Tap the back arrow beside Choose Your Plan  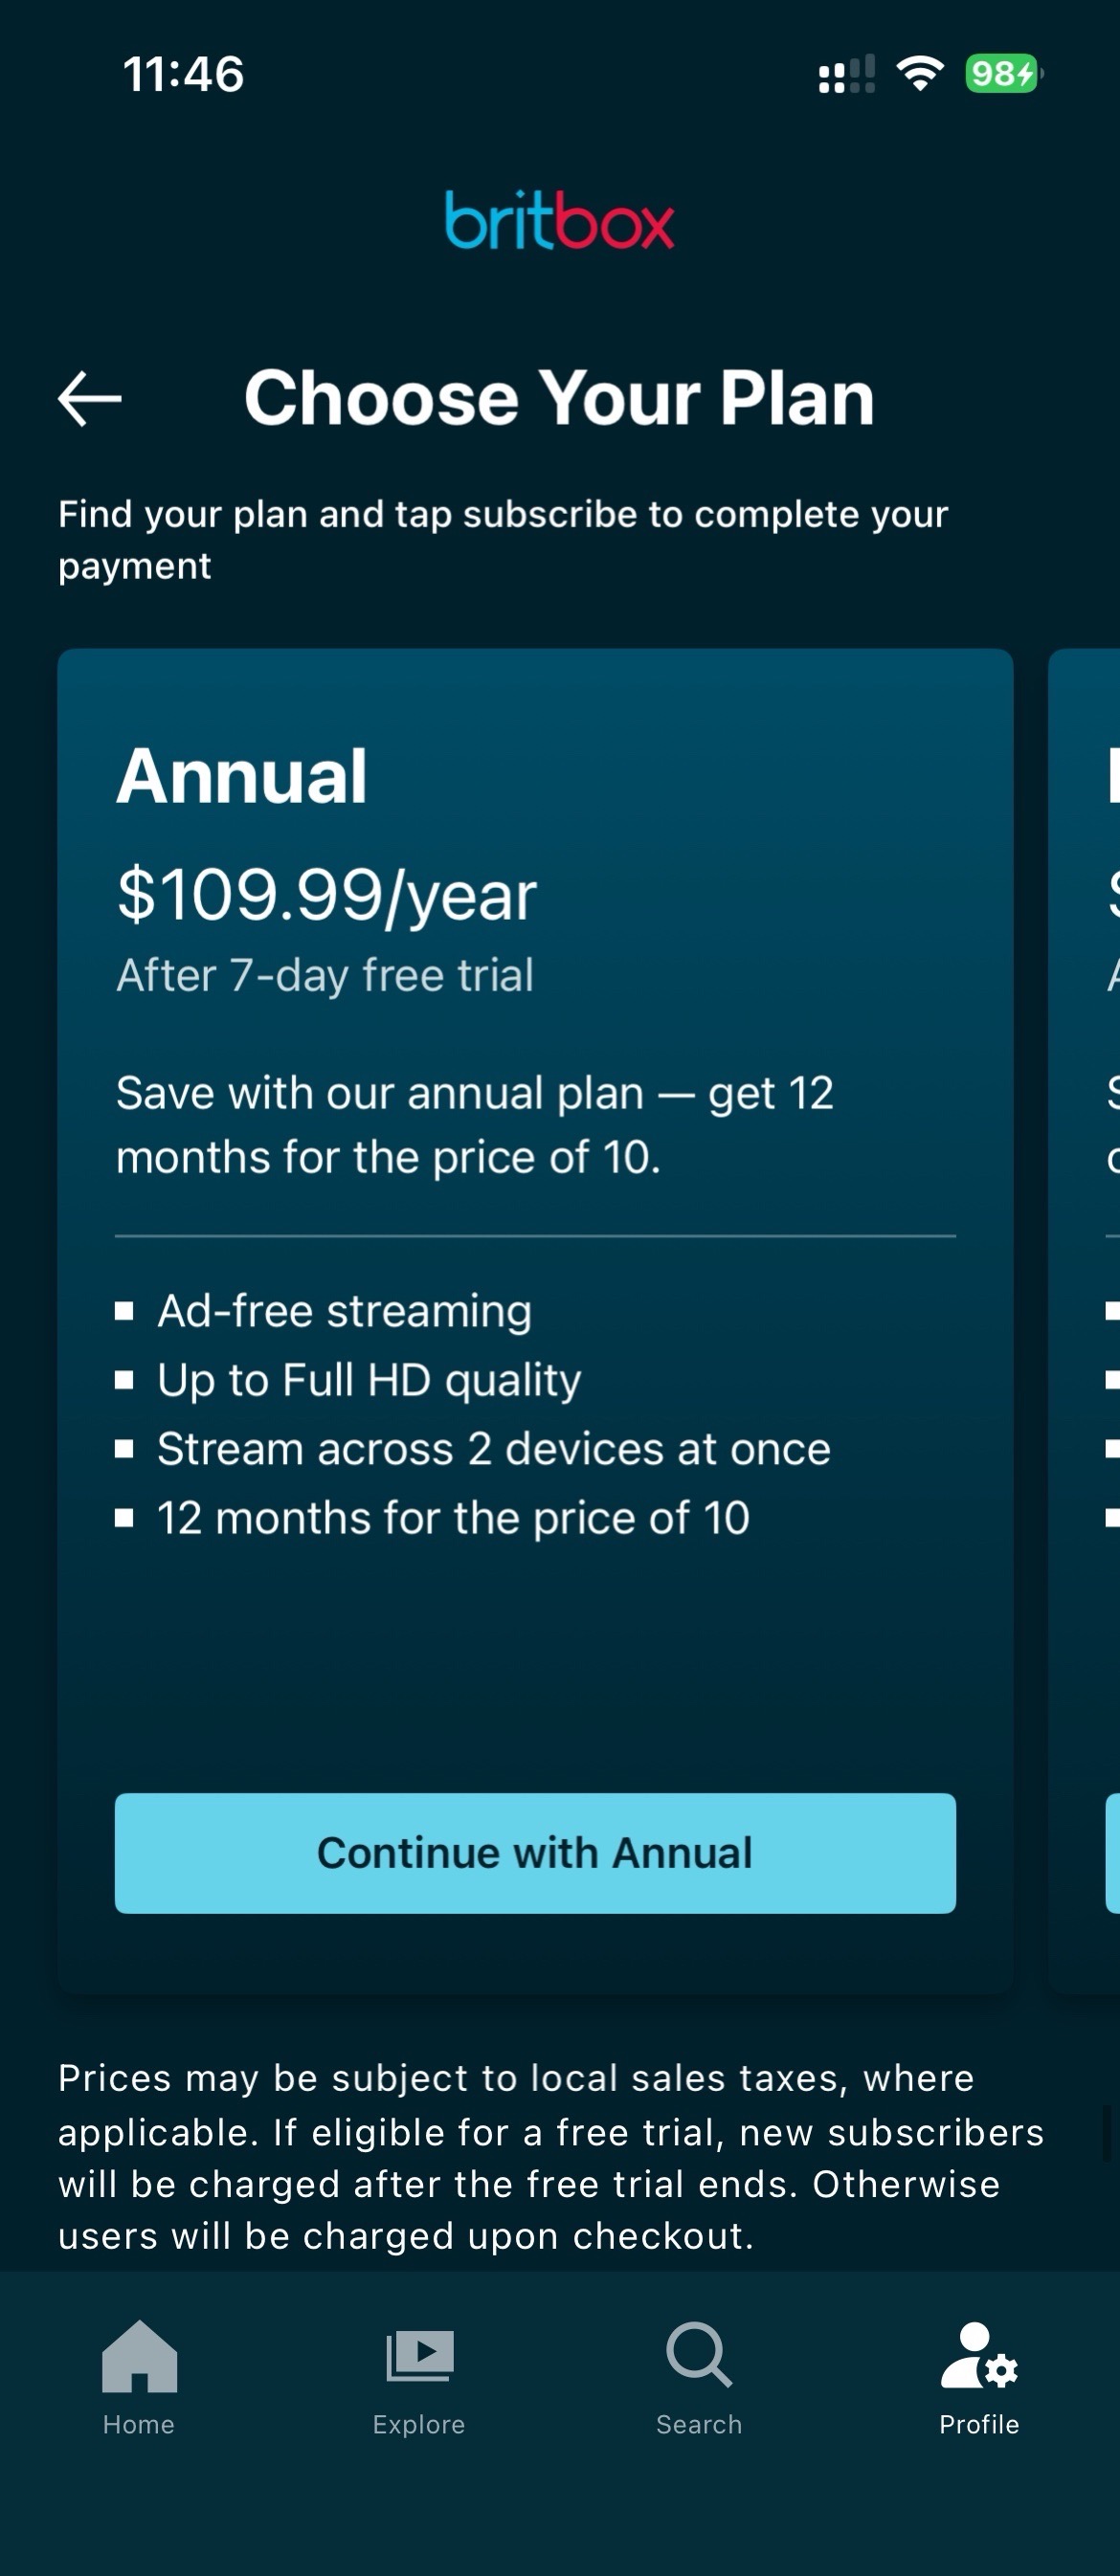point(90,398)
